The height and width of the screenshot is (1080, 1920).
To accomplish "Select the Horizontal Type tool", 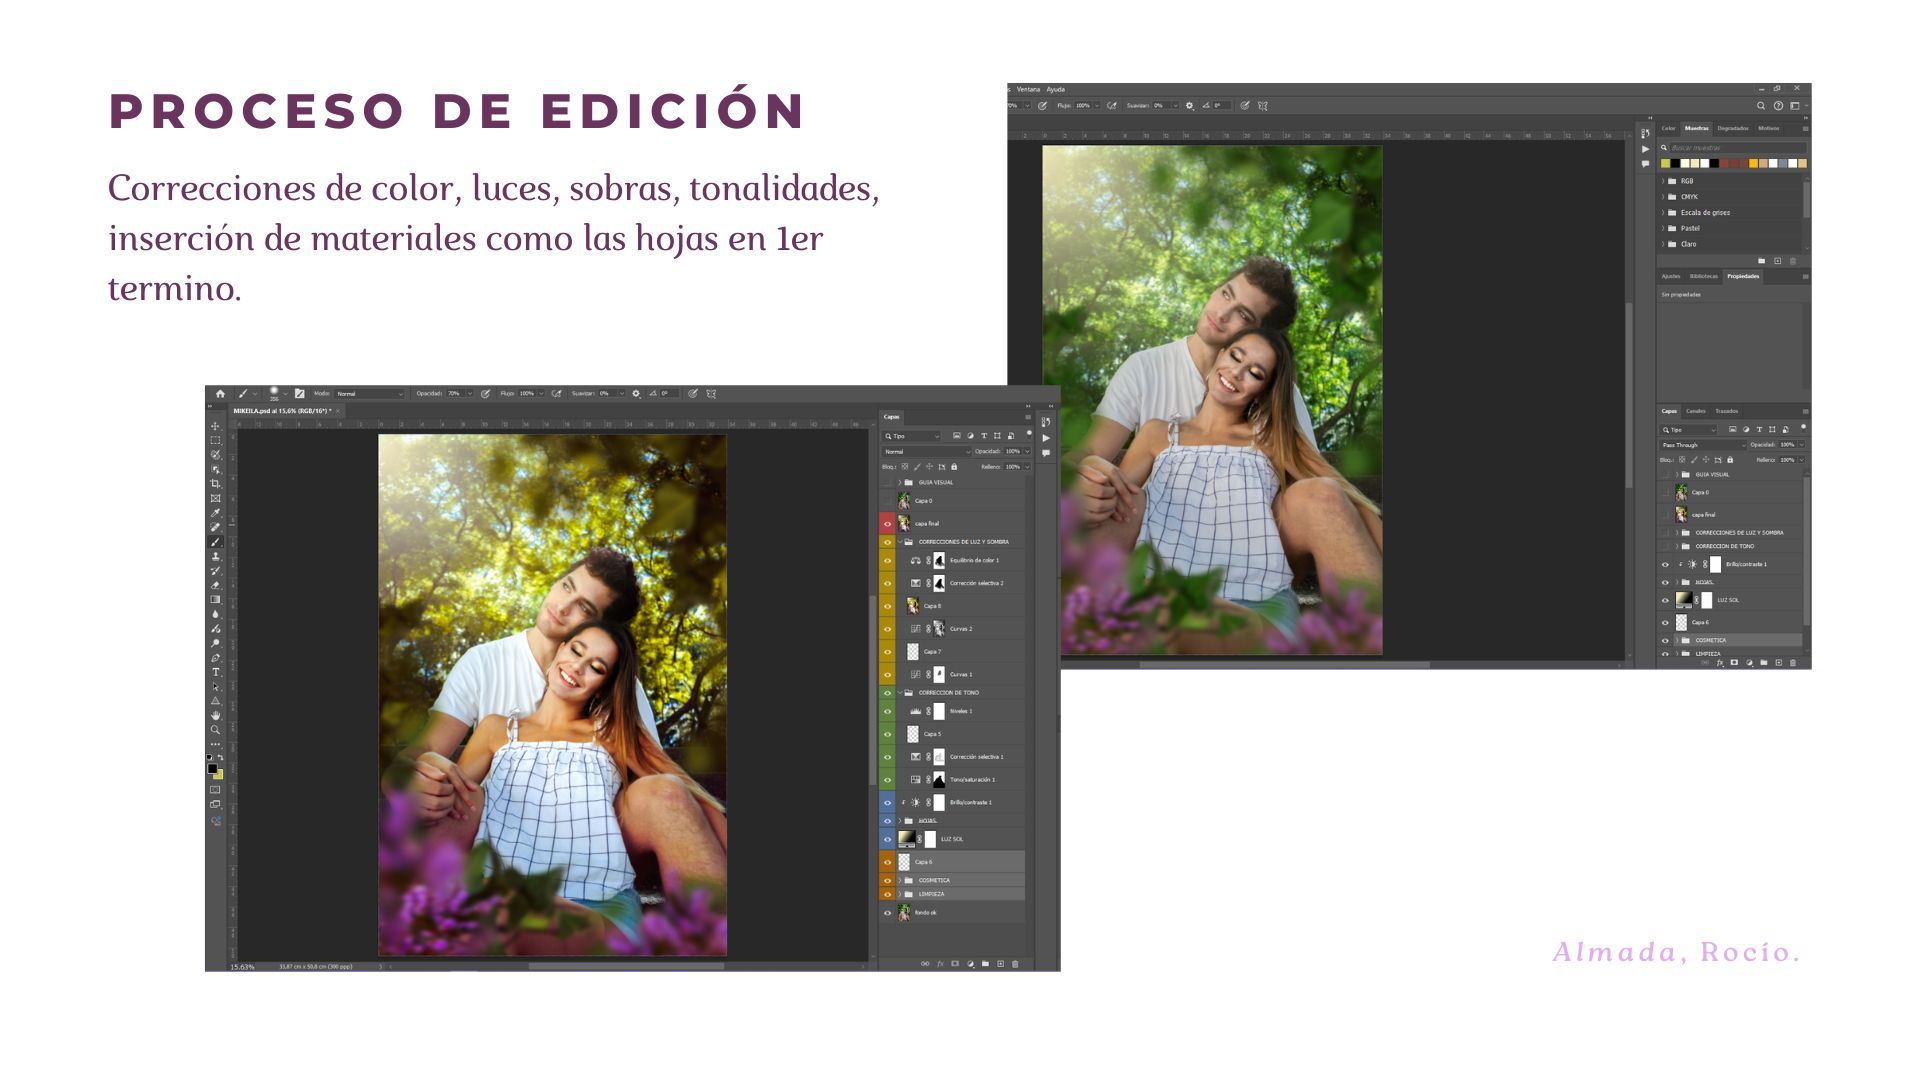I will (215, 672).
